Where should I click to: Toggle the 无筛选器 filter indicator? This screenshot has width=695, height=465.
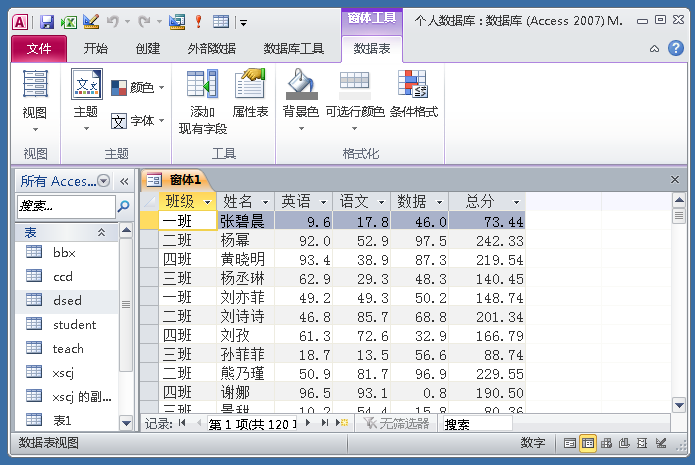[x=398, y=424]
